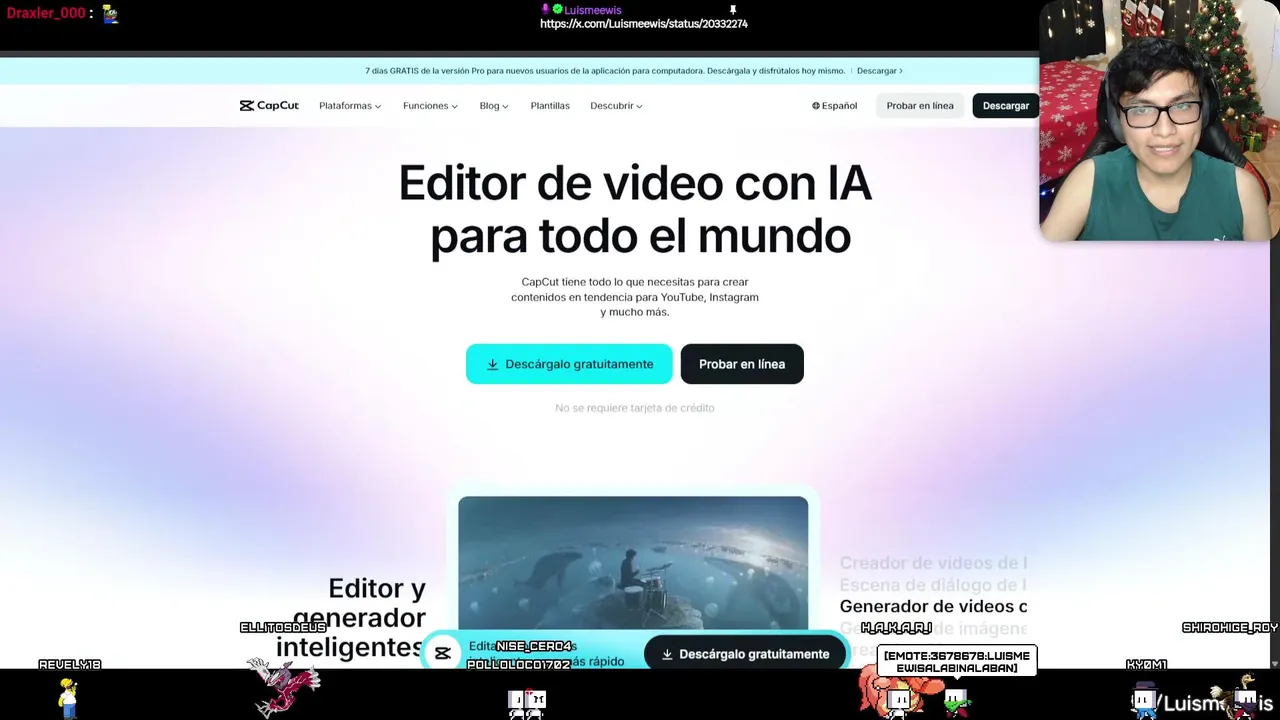Image resolution: width=1280 pixels, height=720 pixels.
Task: Click the download arrow icon in cyan button
Action: pyautogui.click(x=492, y=364)
